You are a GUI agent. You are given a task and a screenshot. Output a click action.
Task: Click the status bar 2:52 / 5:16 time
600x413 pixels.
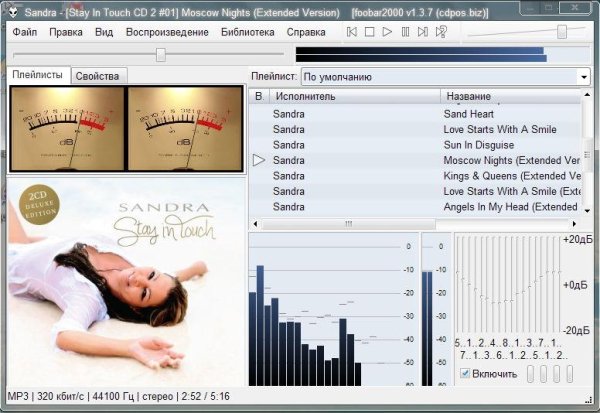pos(205,397)
